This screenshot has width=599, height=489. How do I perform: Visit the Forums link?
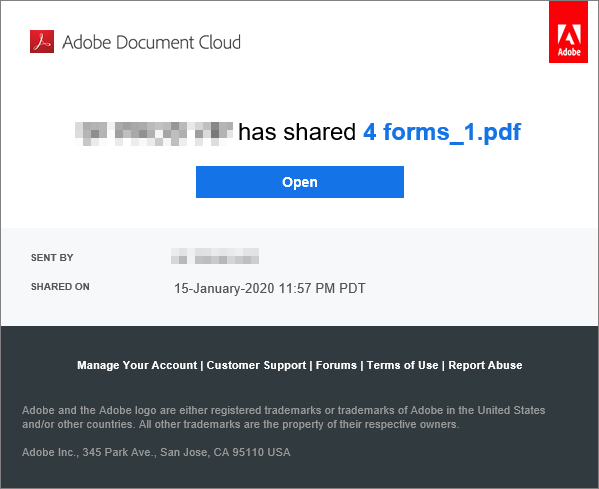pos(336,365)
